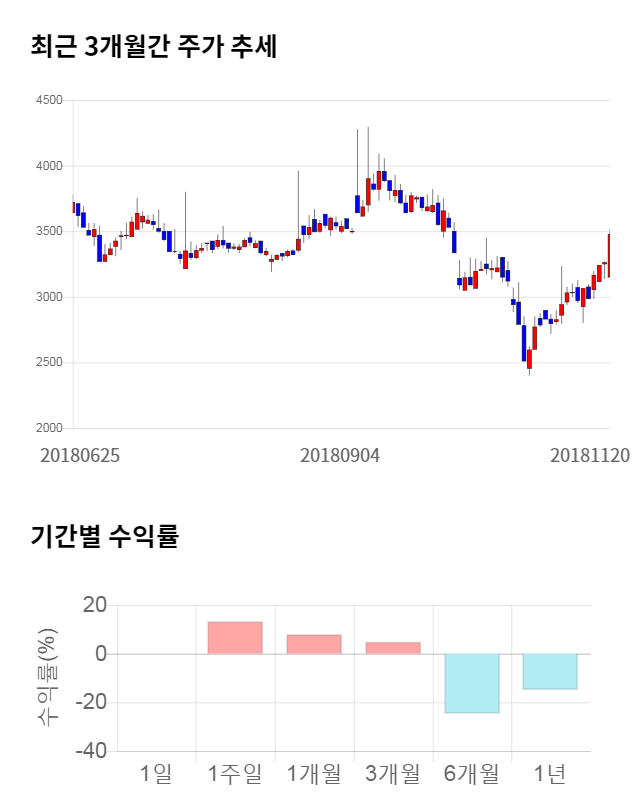The image size is (640, 810).
Task: Click the 최근 3개월간 주가 추세 chart title
Action: [154, 45]
